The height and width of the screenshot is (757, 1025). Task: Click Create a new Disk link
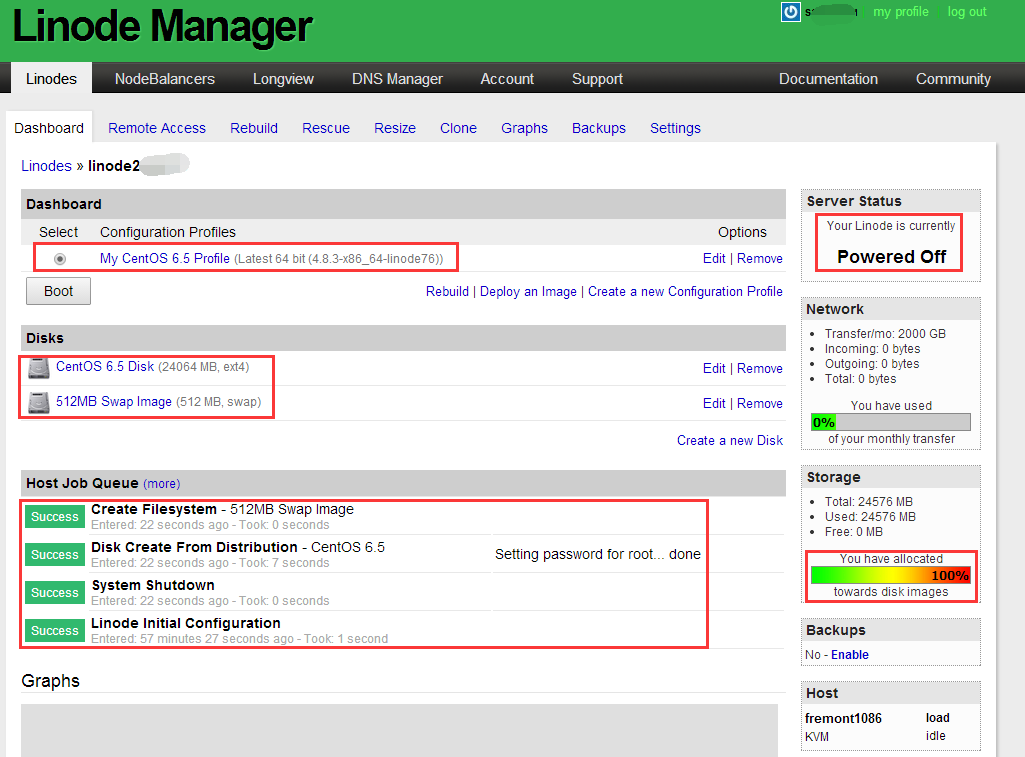[730, 441]
